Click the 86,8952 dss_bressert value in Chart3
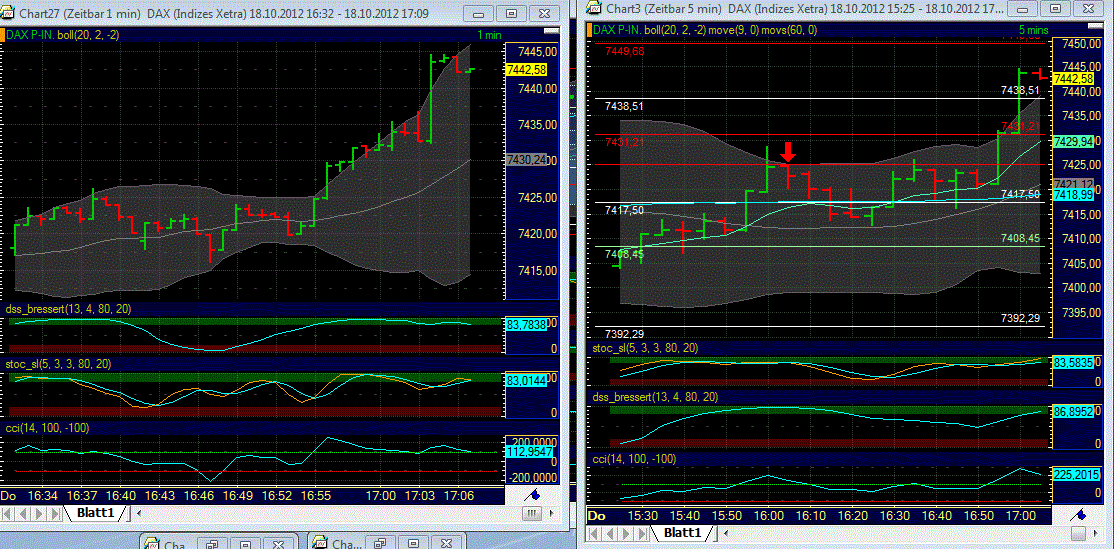 pyautogui.click(x=1075, y=411)
